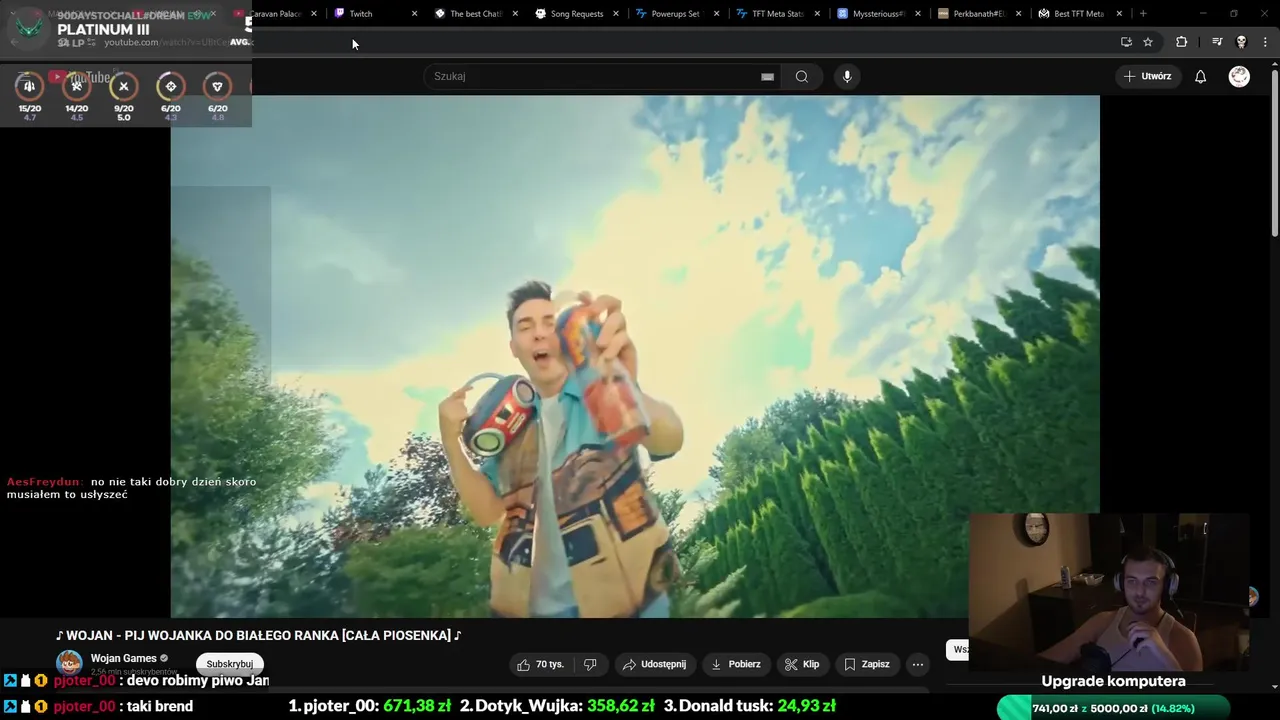Switch to the Mysteriouss tab
Viewport: 1280px width, 720px height.
tap(877, 14)
